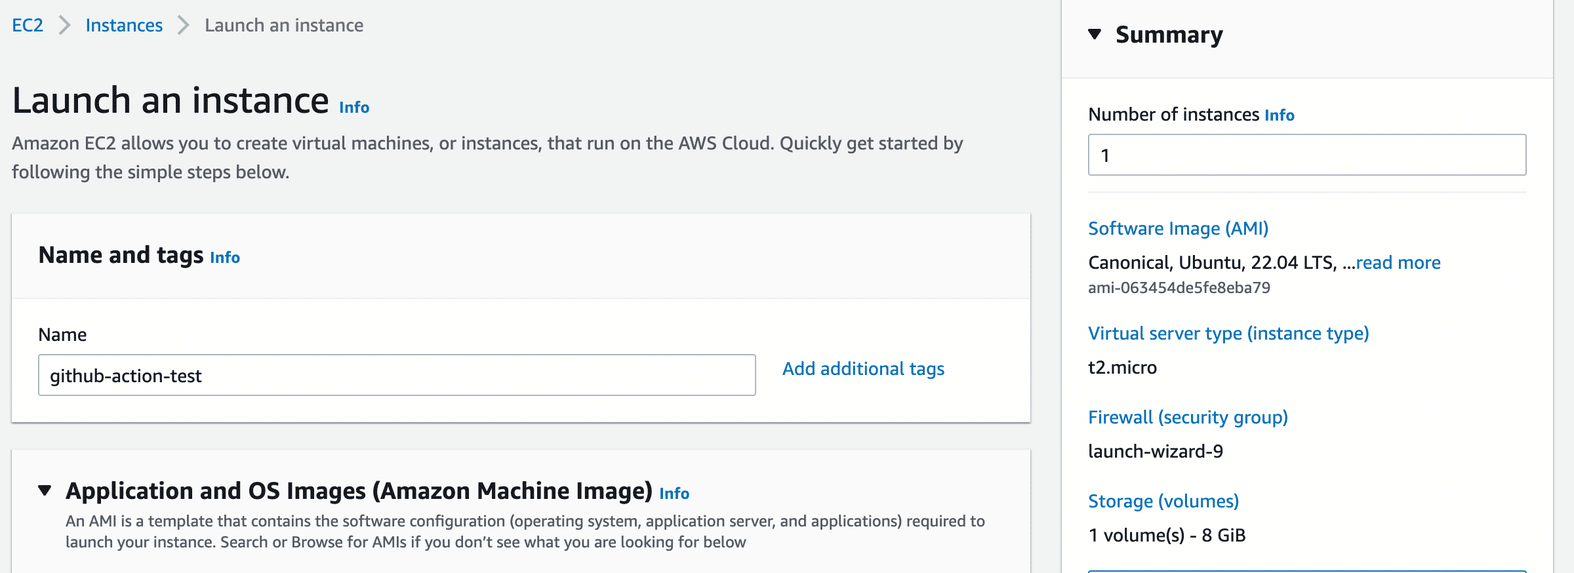1574x573 pixels.
Task: Click the breadcrumb chevron after Instances
Action: [183, 25]
